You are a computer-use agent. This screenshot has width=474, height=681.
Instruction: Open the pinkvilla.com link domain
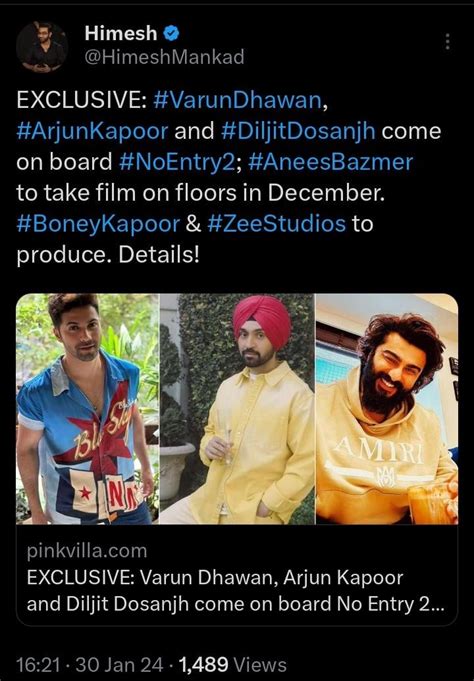tap(87, 551)
